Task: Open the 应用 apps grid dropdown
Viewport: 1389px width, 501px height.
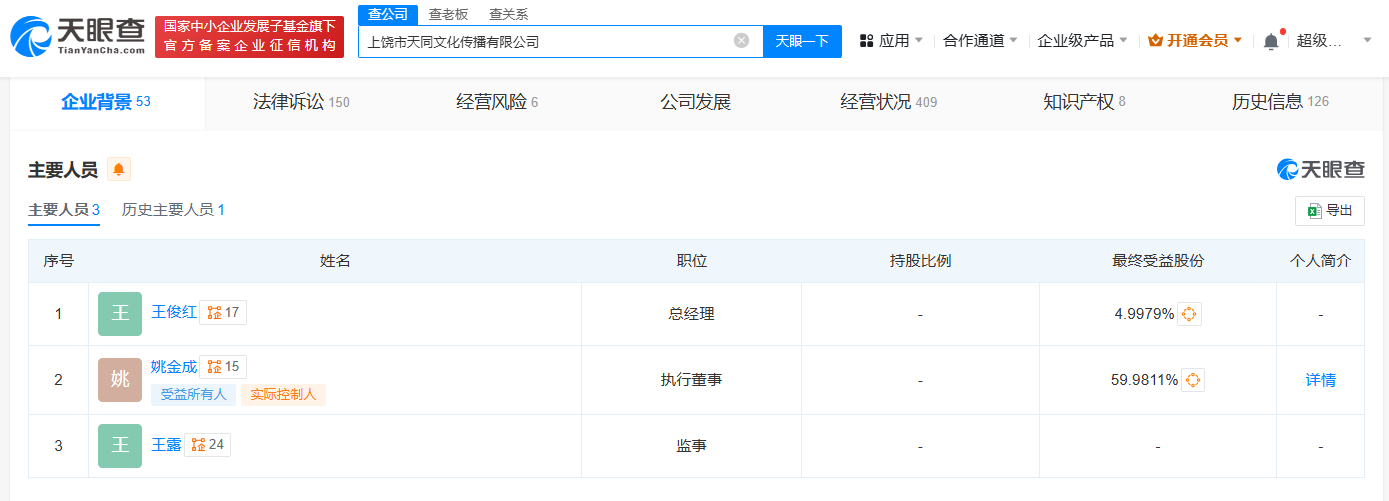Action: click(x=892, y=41)
